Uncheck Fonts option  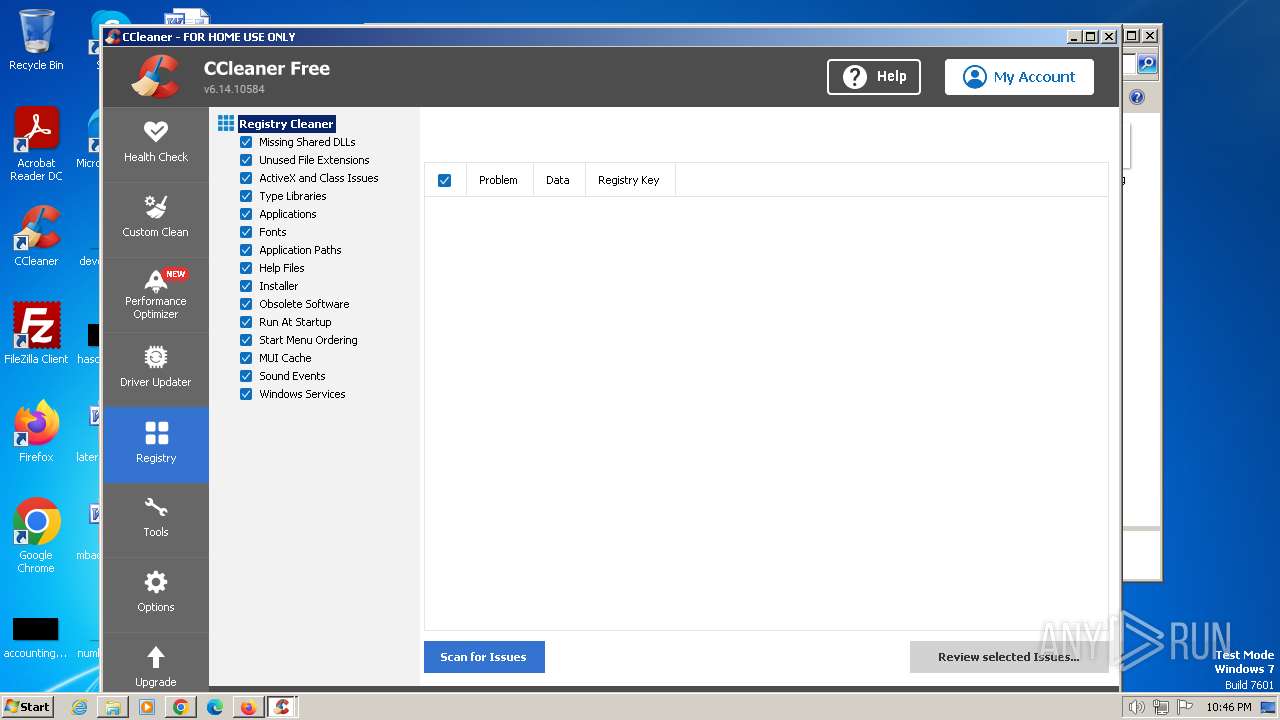[x=246, y=232]
